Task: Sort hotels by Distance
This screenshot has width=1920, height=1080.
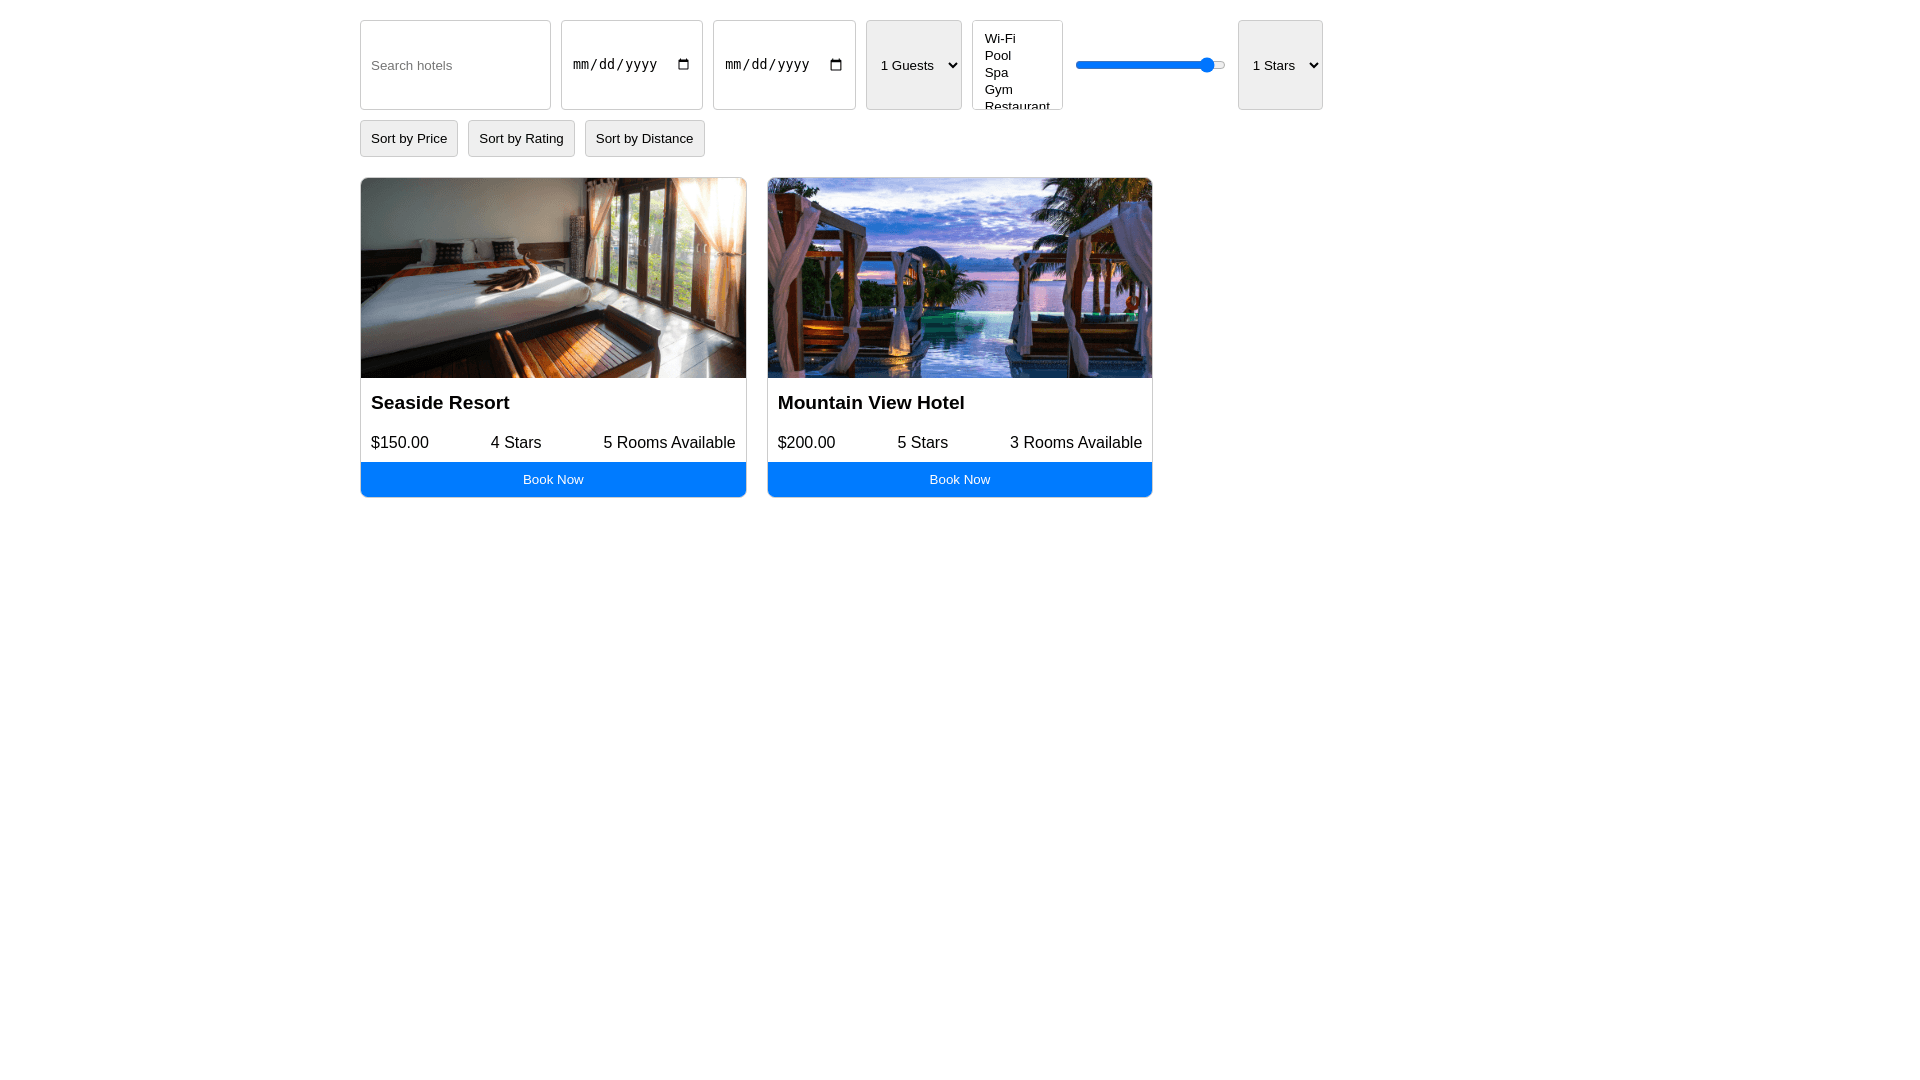Action: [644, 139]
